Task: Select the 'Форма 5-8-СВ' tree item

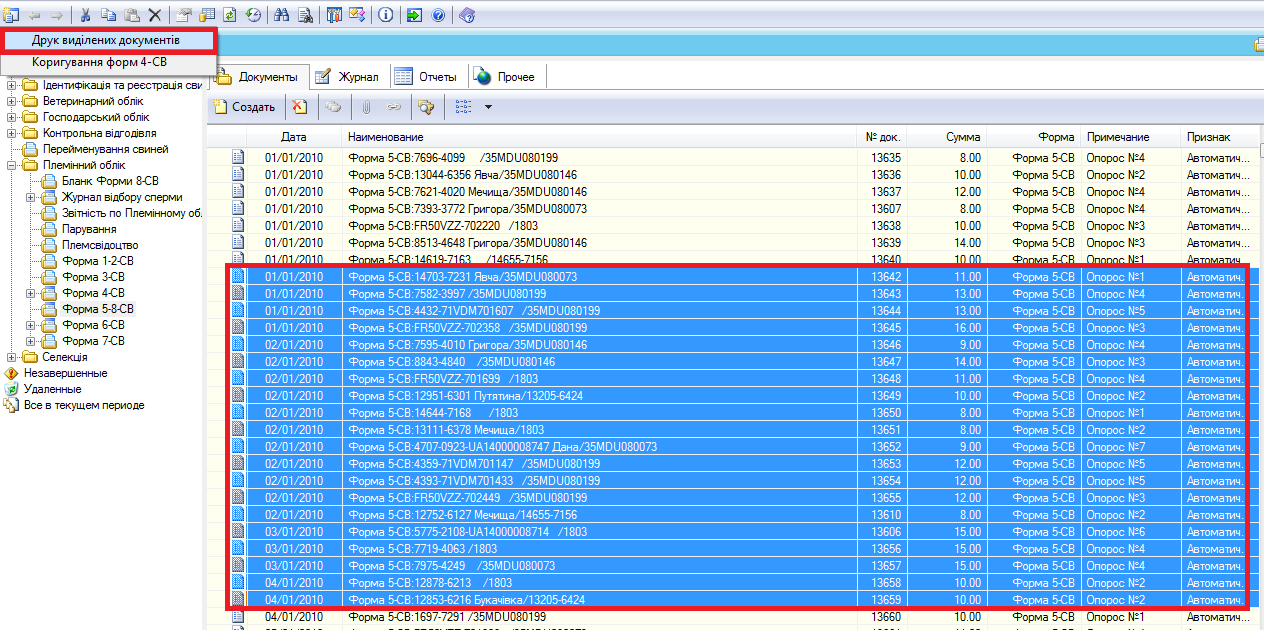Action: point(97,309)
